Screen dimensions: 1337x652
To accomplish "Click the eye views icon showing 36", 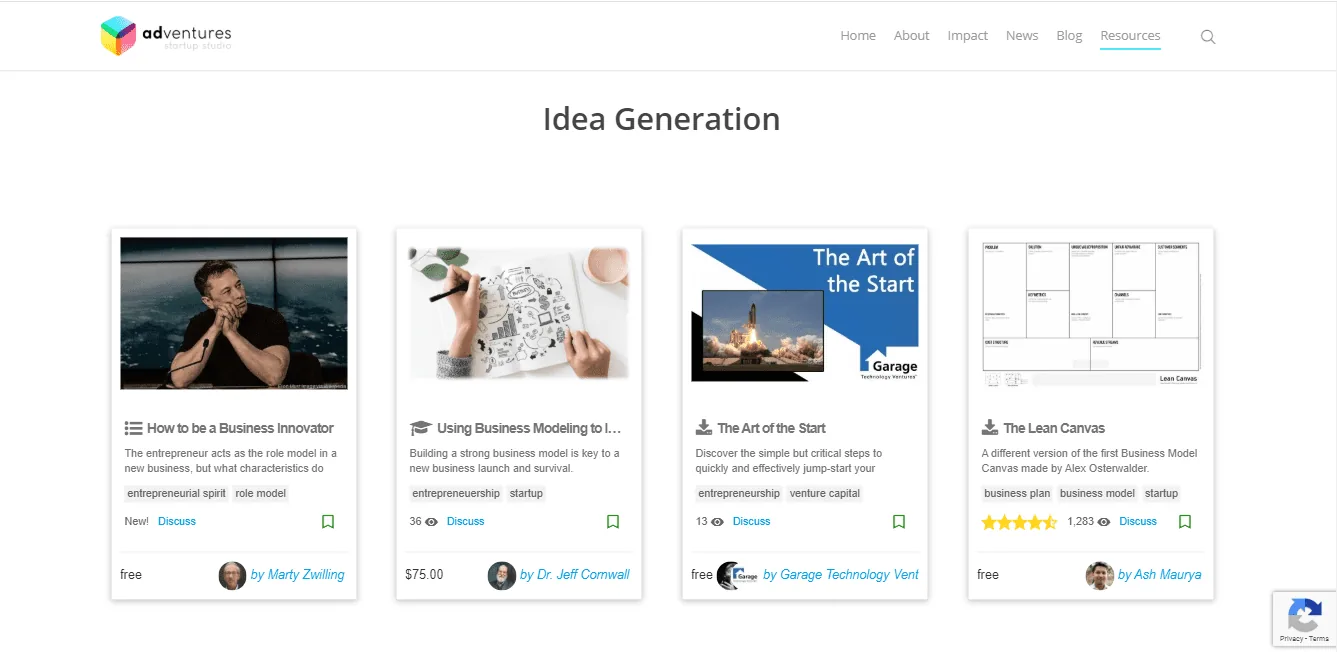I will point(432,522).
